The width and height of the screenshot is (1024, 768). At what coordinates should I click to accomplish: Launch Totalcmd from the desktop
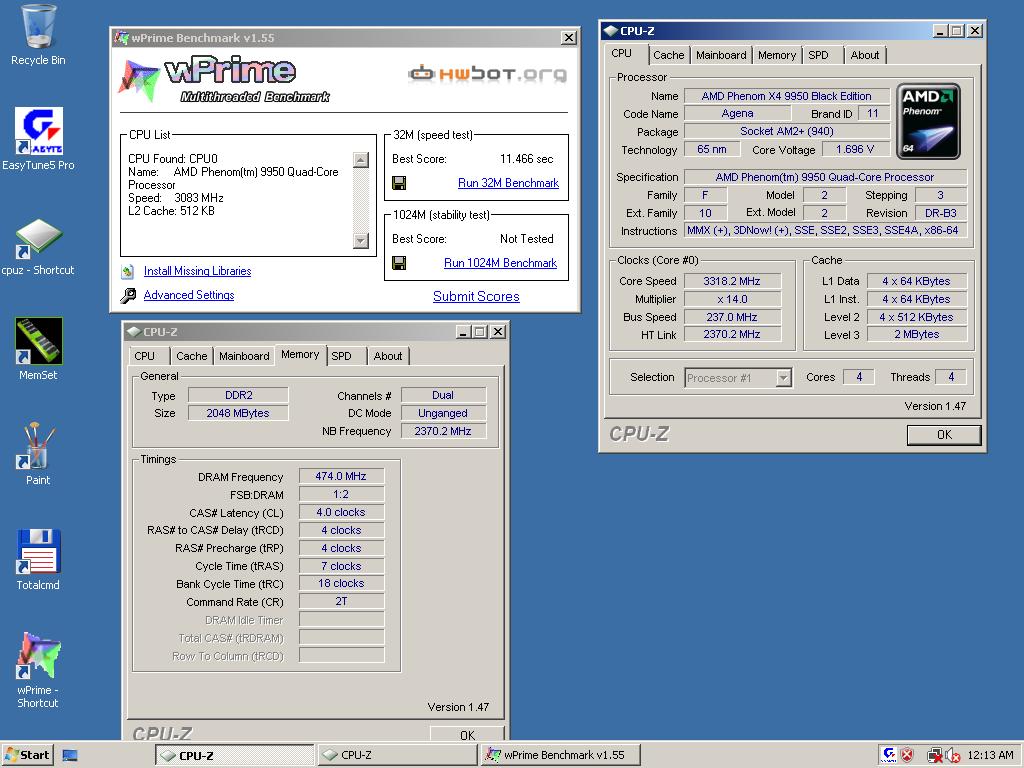[x=38, y=559]
